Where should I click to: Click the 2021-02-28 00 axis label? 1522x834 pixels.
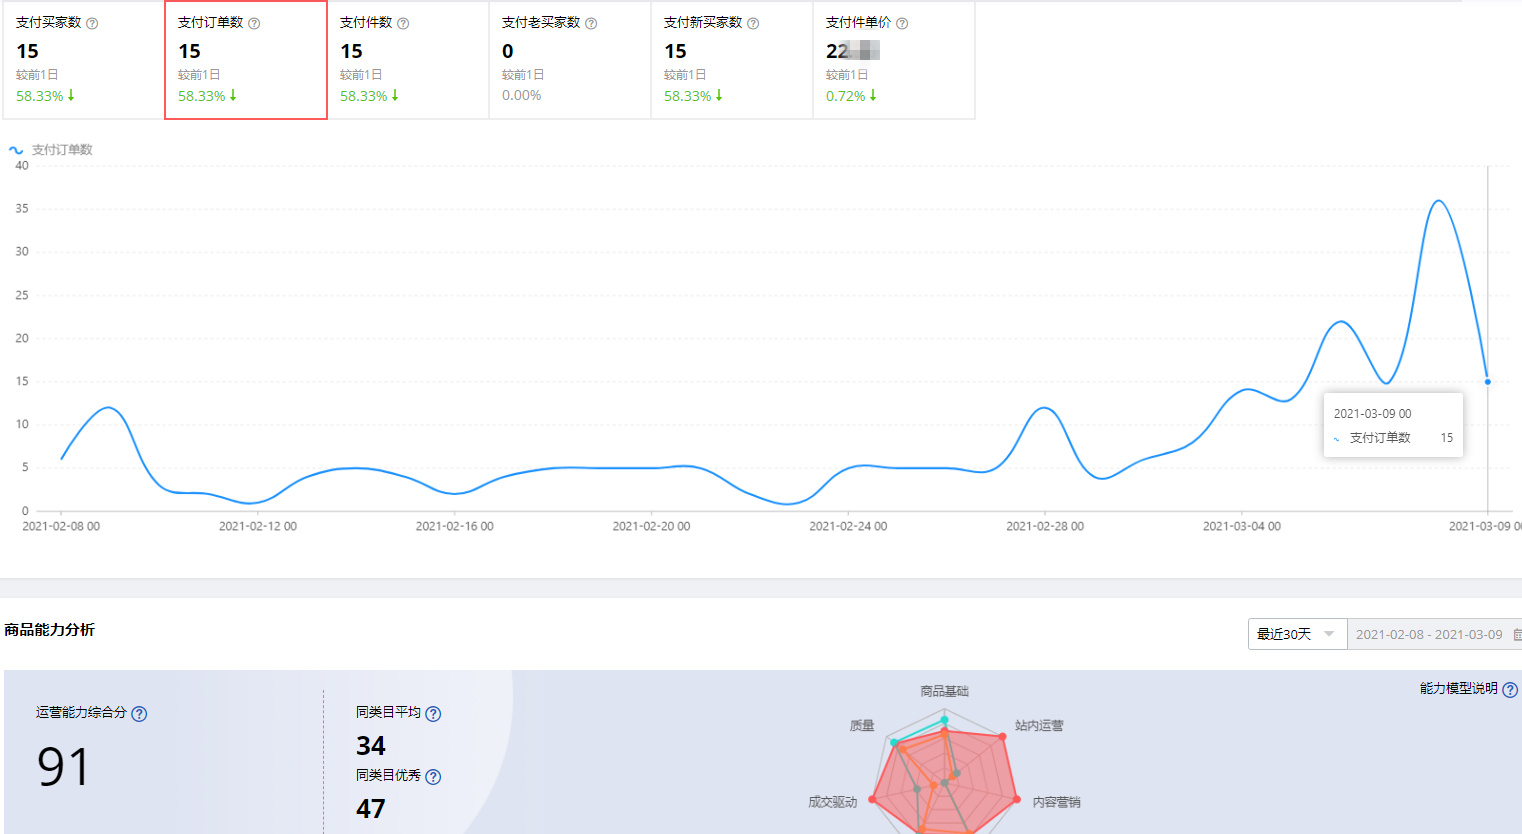tap(1045, 526)
